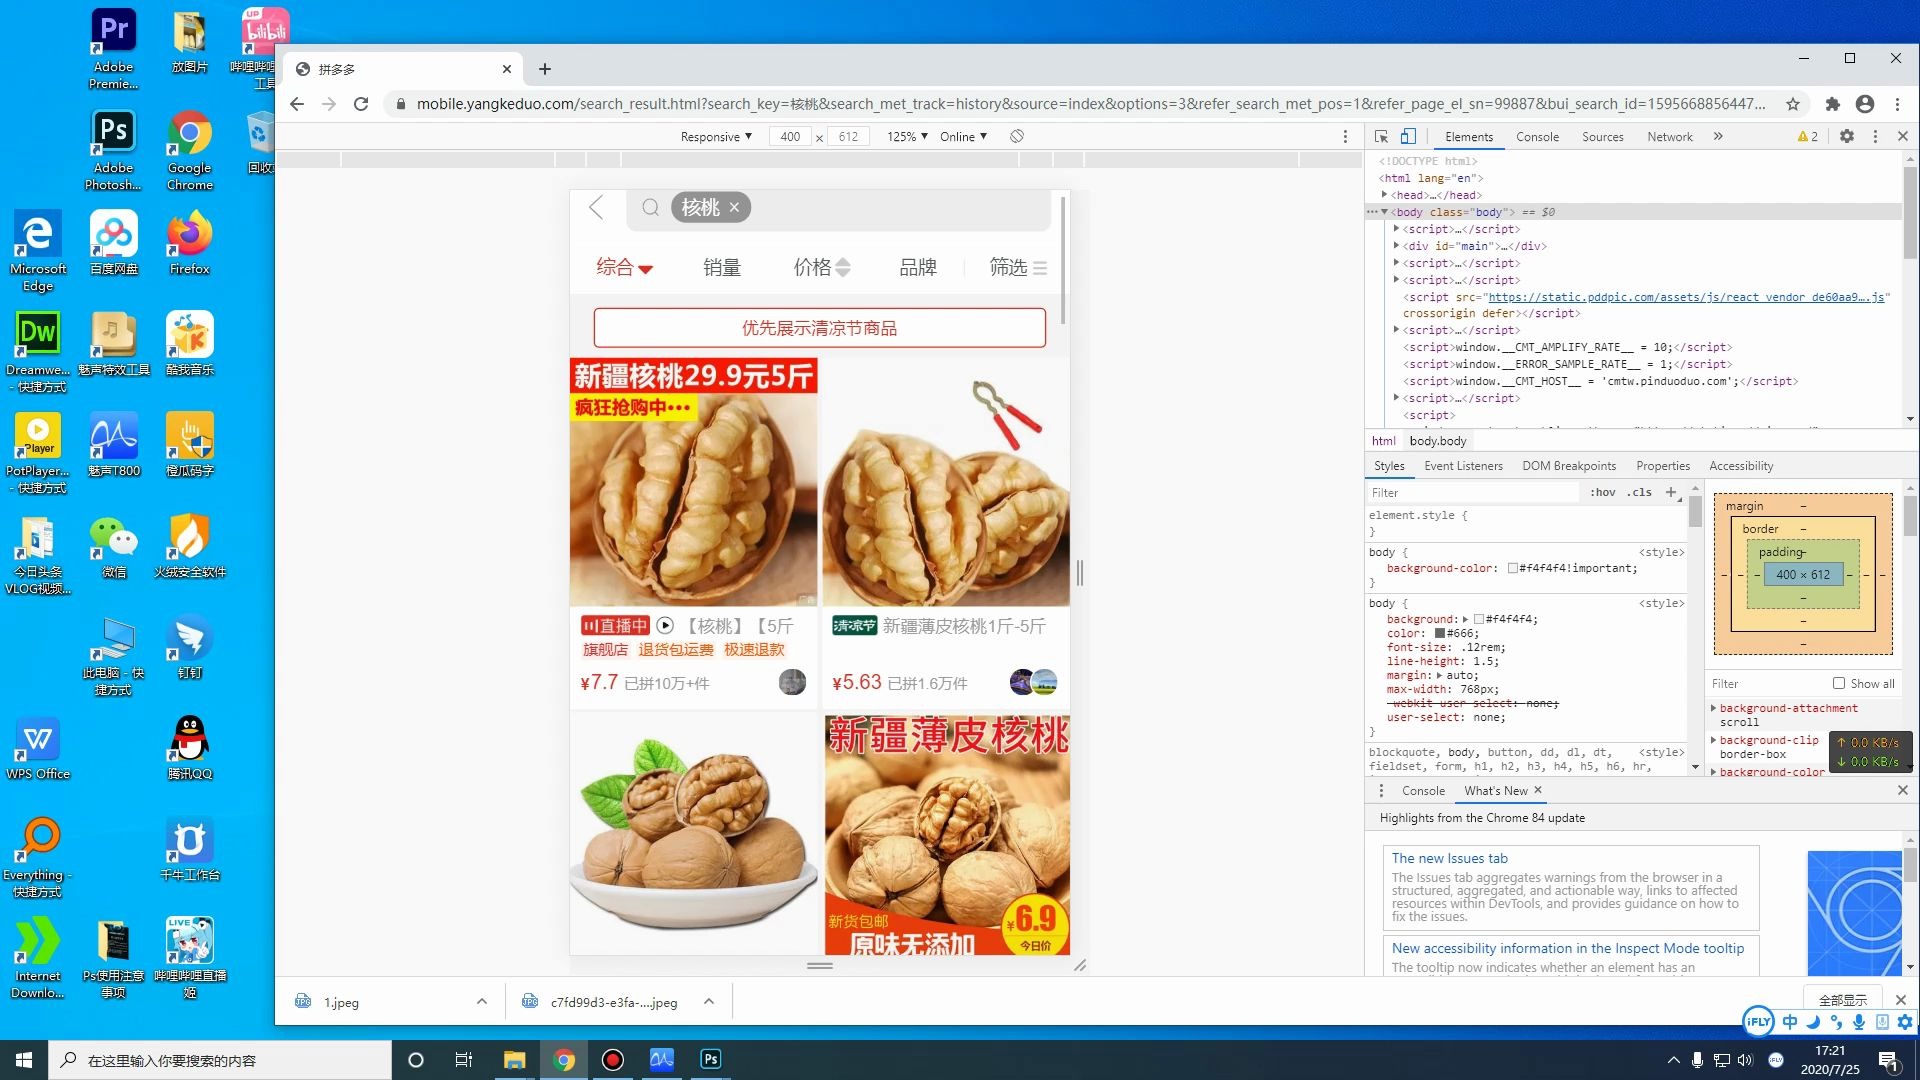Click 优先展示清凉节商品 button
Viewport: 1920px width, 1080px height.
coord(819,328)
